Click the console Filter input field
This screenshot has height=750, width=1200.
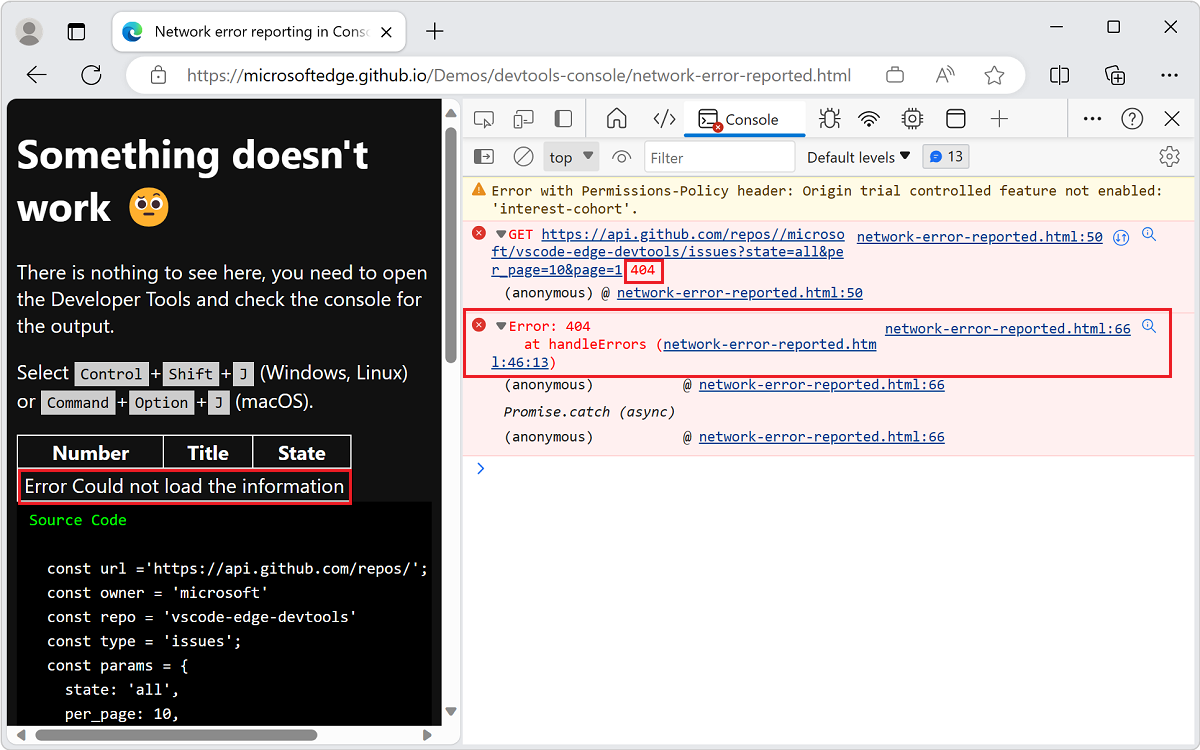tap(719, 156)
